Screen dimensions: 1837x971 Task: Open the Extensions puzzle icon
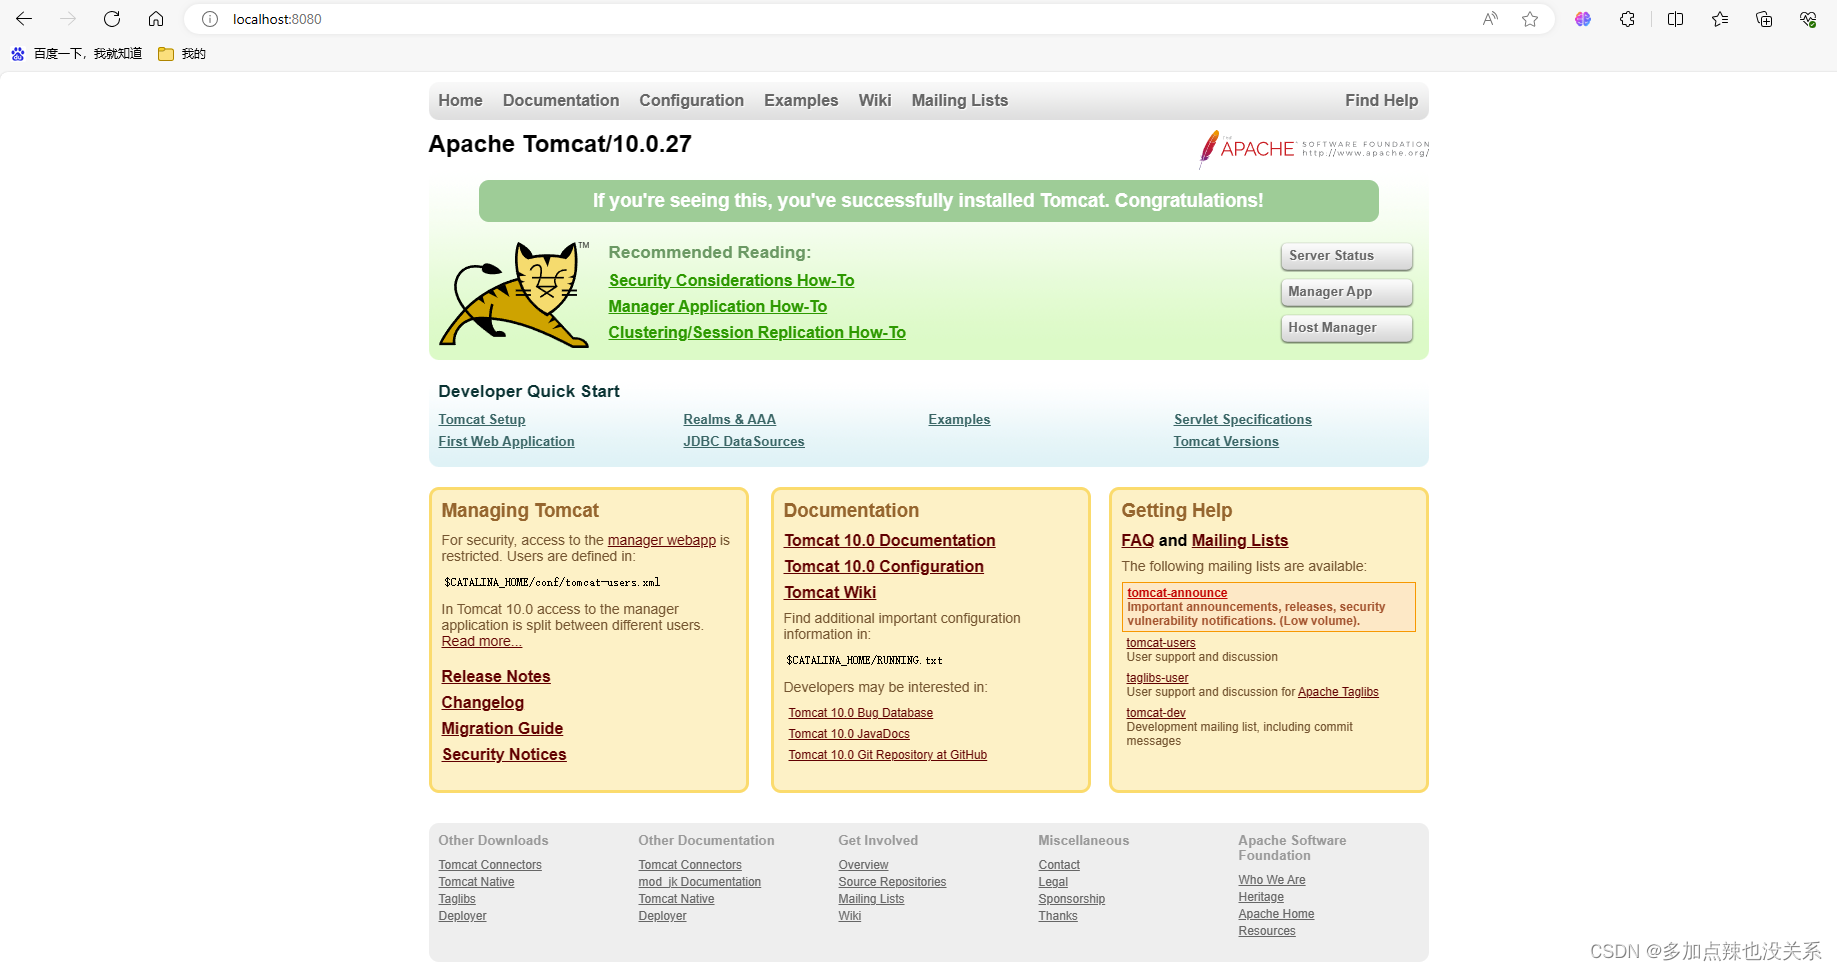pyautogui.click(x=1628, y=19)
